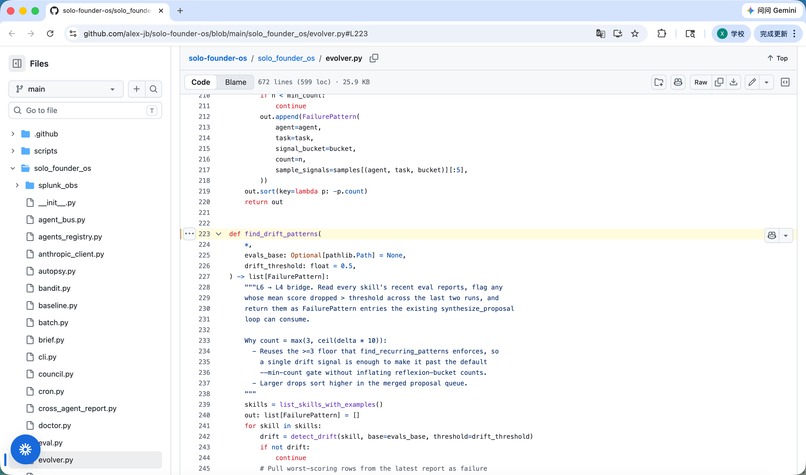Switch to Code view tab
This screenshot has width=806, height=475.
click(200, 82)
